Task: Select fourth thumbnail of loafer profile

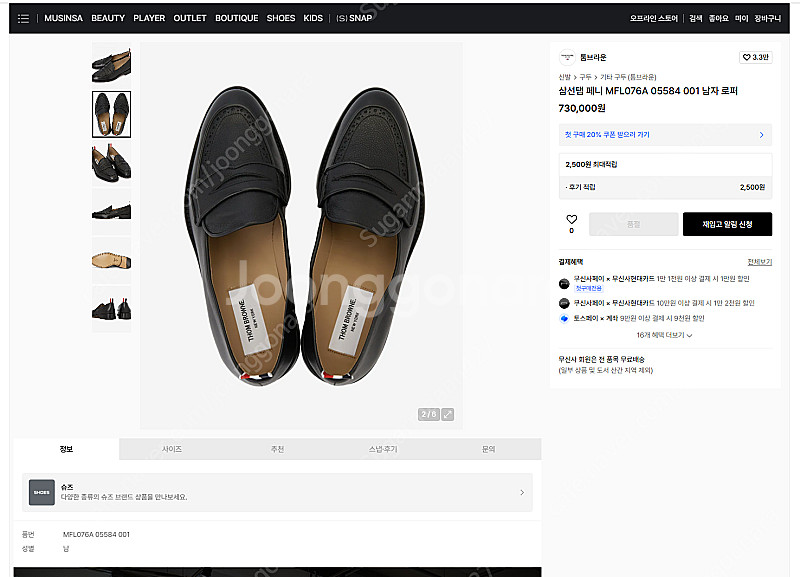Action: 111,211
